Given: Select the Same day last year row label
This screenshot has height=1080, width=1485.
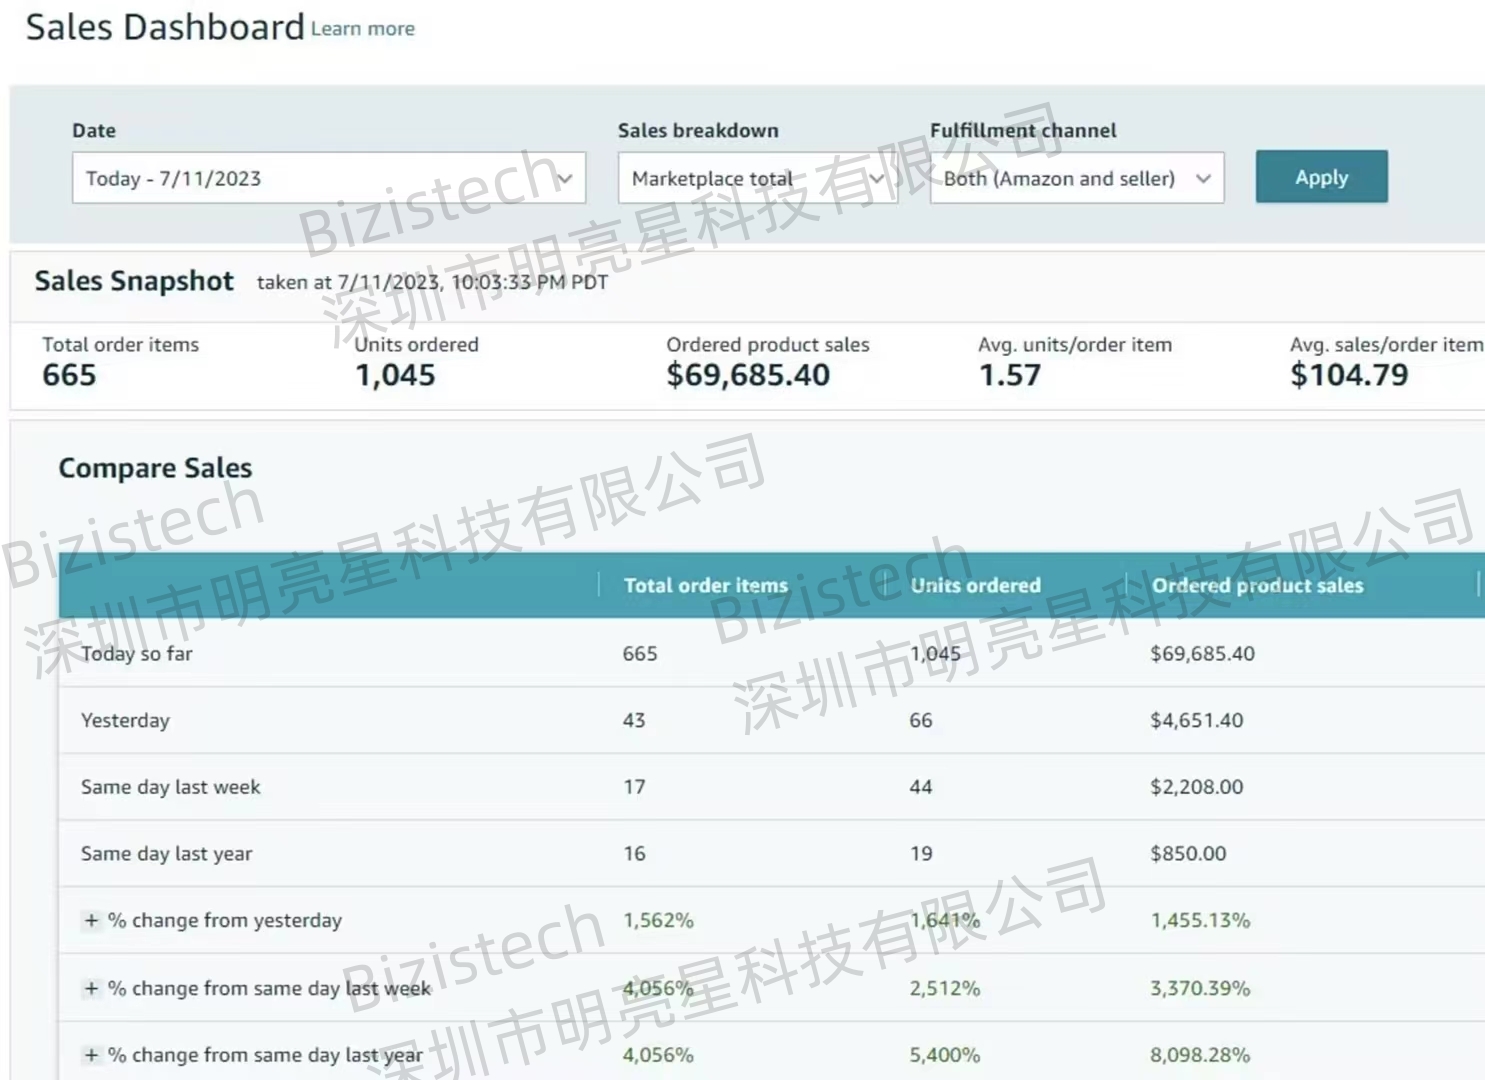Looking at the screenshot, I should click(x=166, y=854).
